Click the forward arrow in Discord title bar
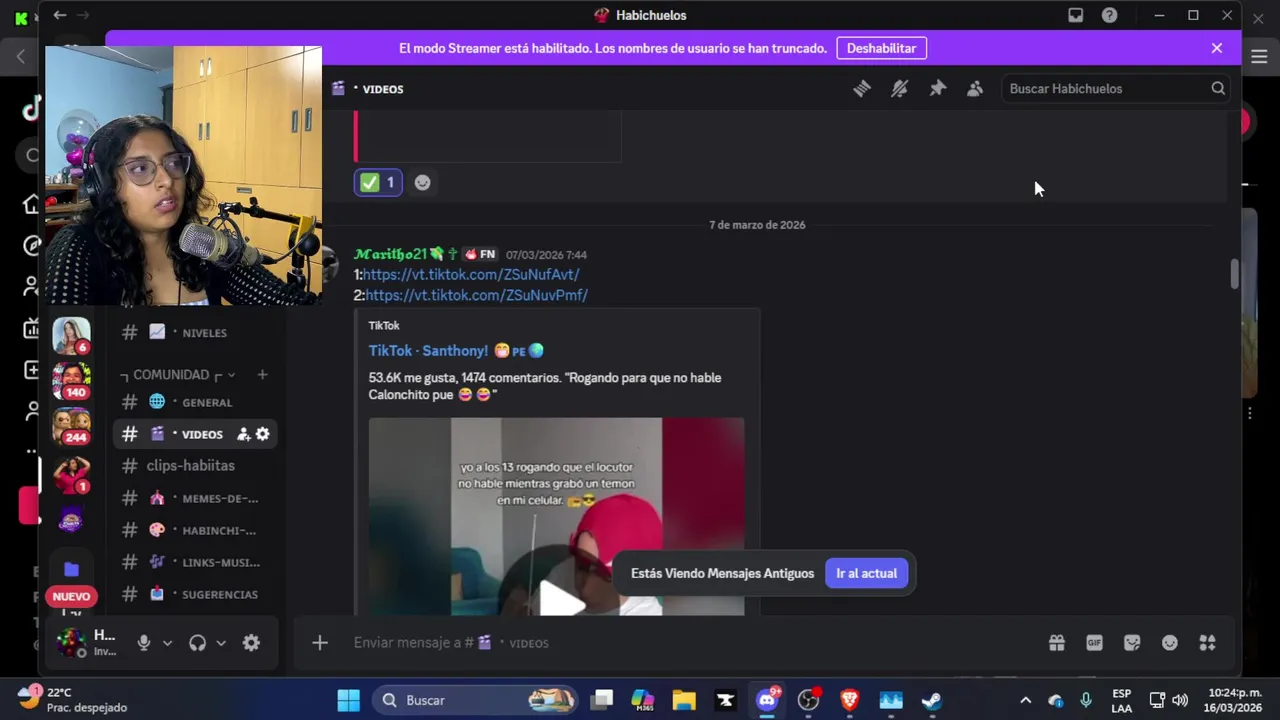This screenshot has width=1280, height=720. pyautogui.click(x=83, y=15)
